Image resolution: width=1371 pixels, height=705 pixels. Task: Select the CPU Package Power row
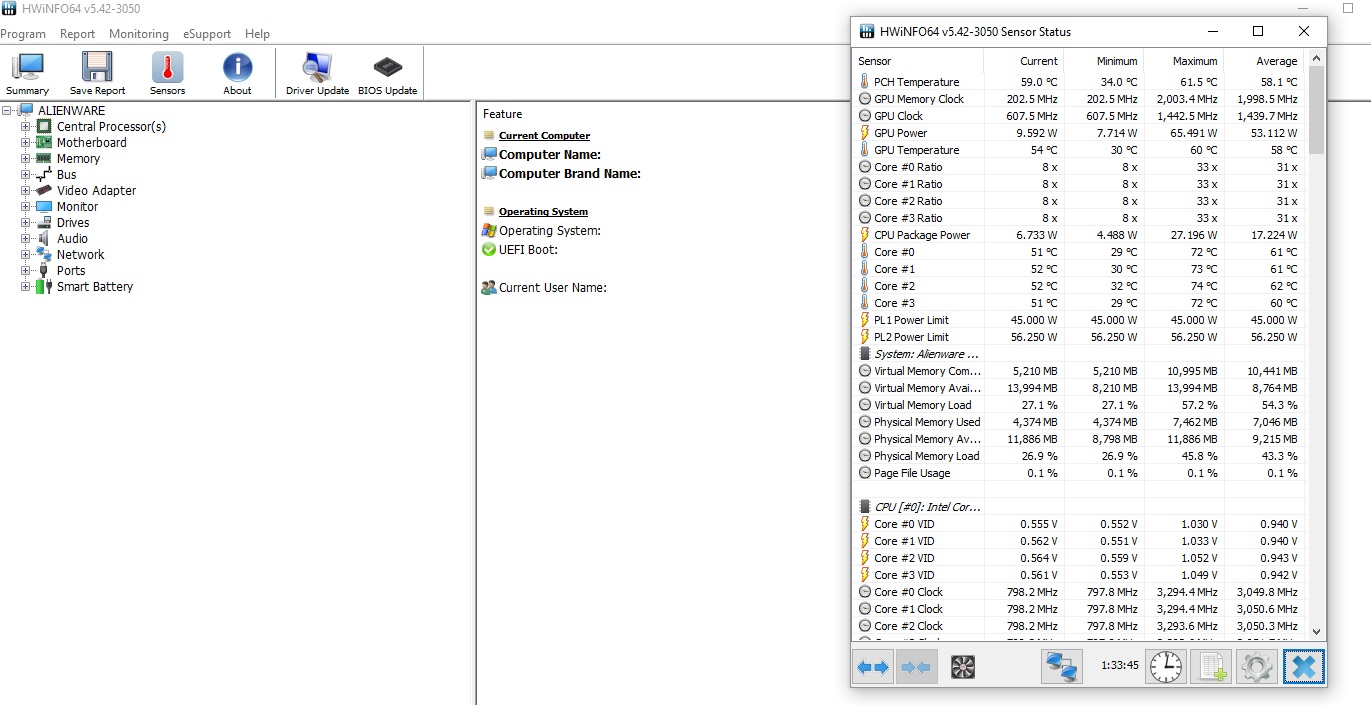click(1080, 235)
